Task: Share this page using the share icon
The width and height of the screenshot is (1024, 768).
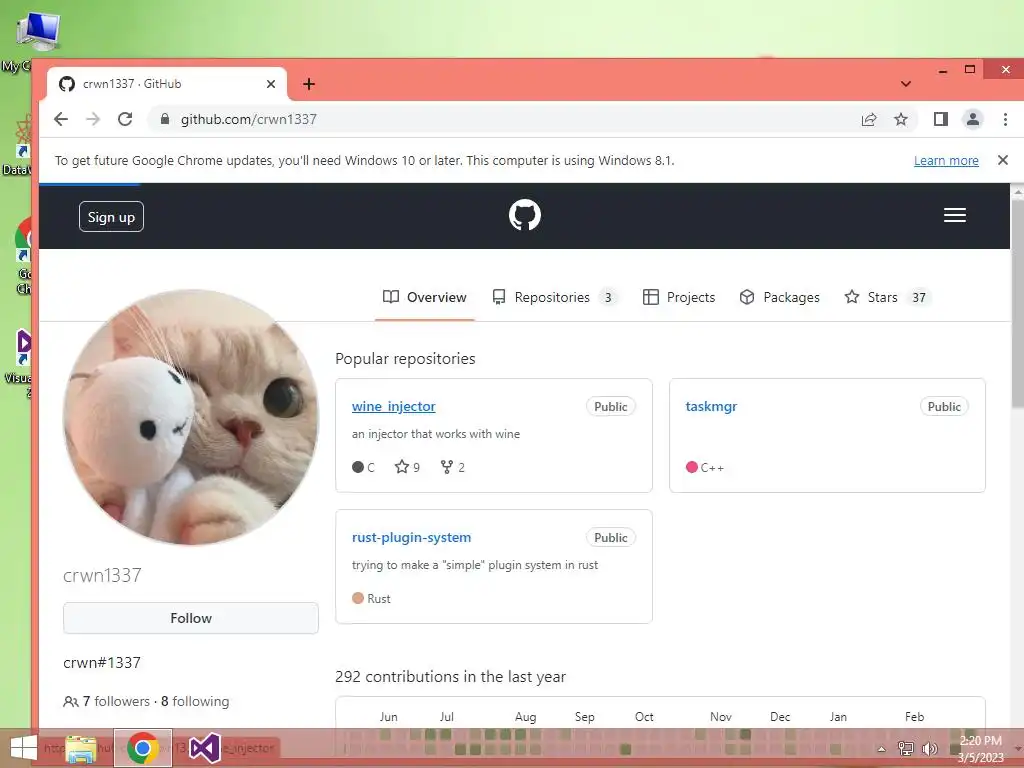Action: tap(869, 120)
